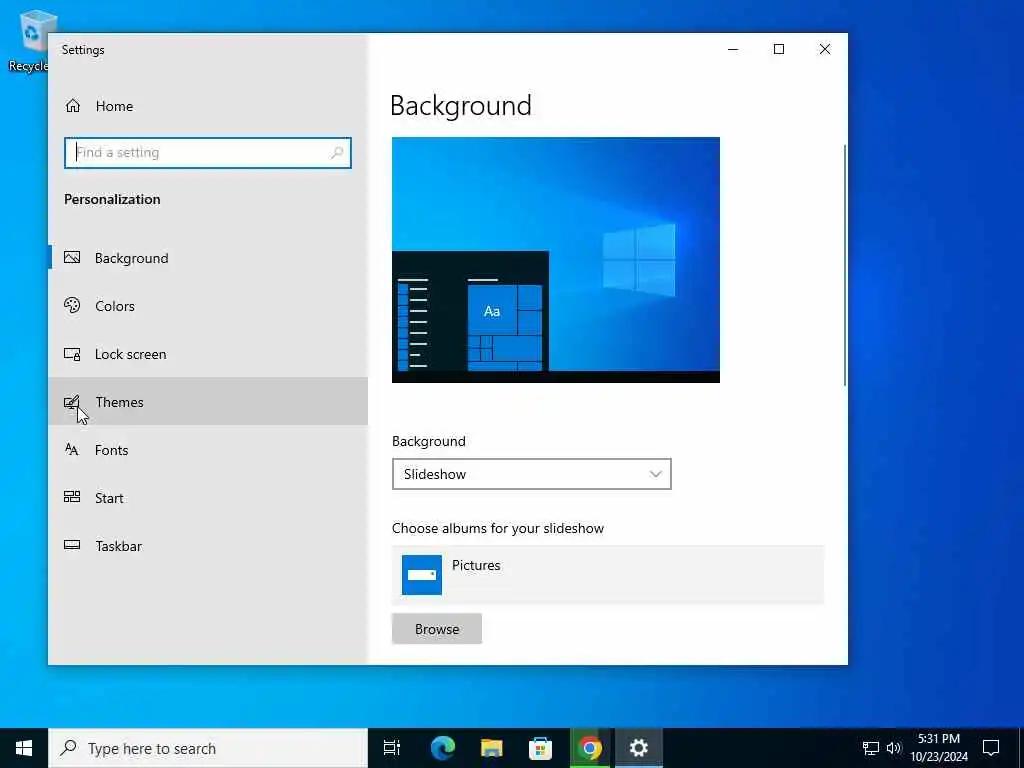Viewport: 1024px width, 768px height.
Task: Focus the Find a setting search box
Action: tap(208, 153)
